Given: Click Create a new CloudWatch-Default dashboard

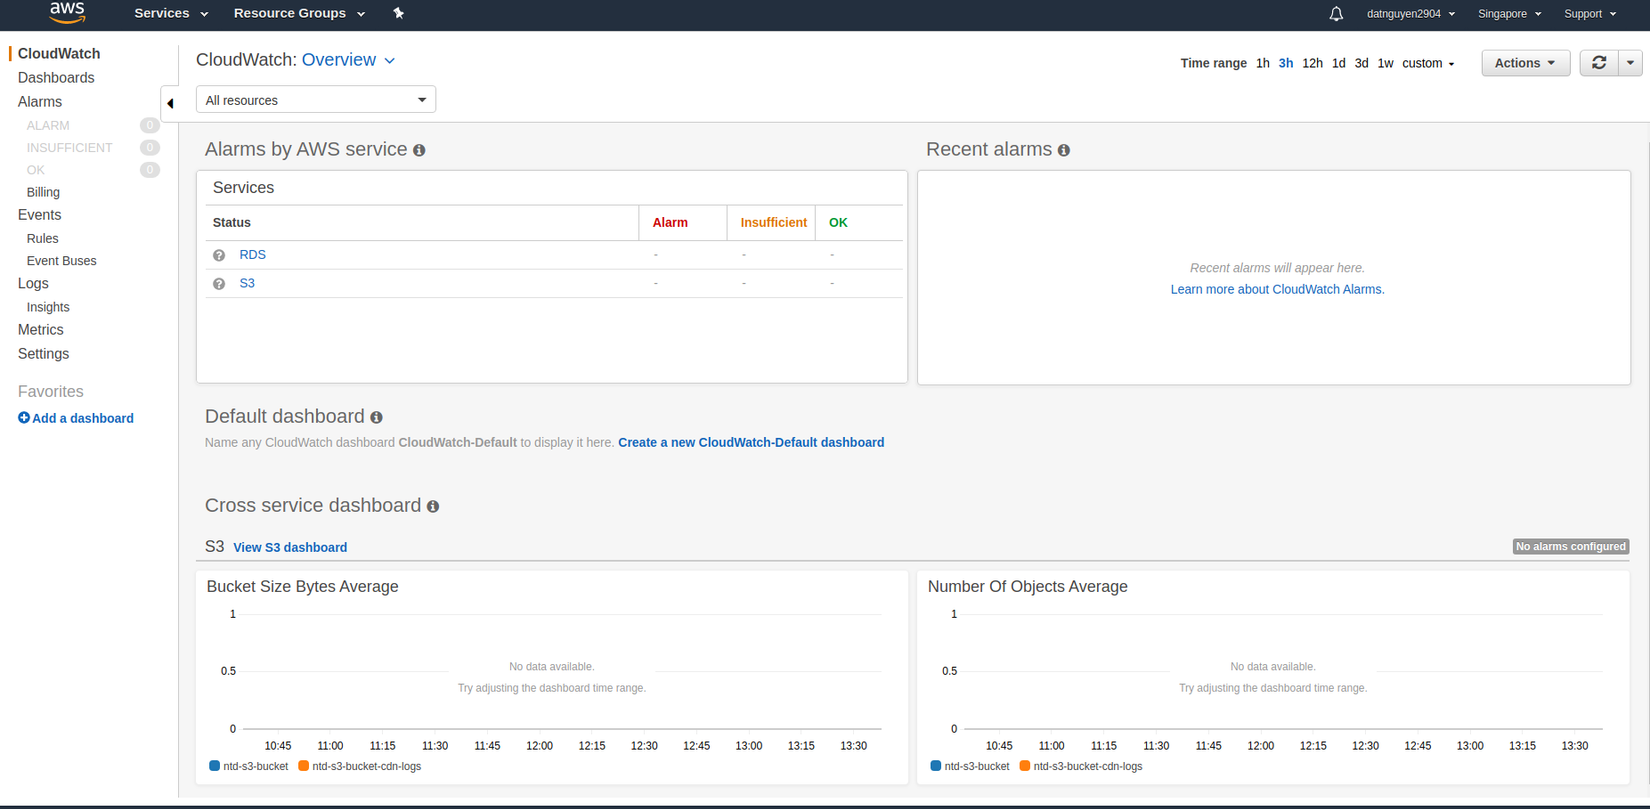Looking at the screenshot, I should click(x=751, y=443).
